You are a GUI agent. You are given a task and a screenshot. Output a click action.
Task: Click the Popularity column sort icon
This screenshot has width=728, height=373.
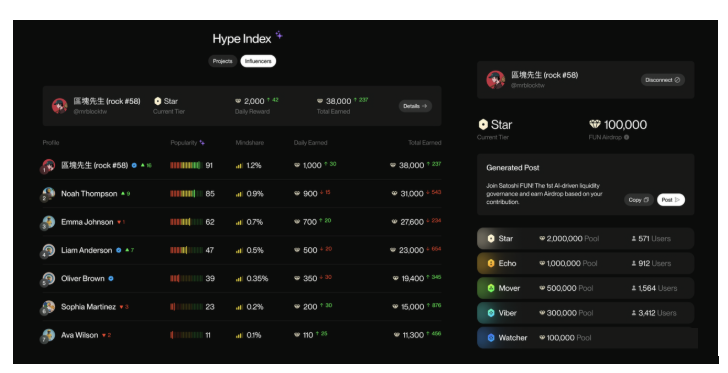(x=202, y=143)
